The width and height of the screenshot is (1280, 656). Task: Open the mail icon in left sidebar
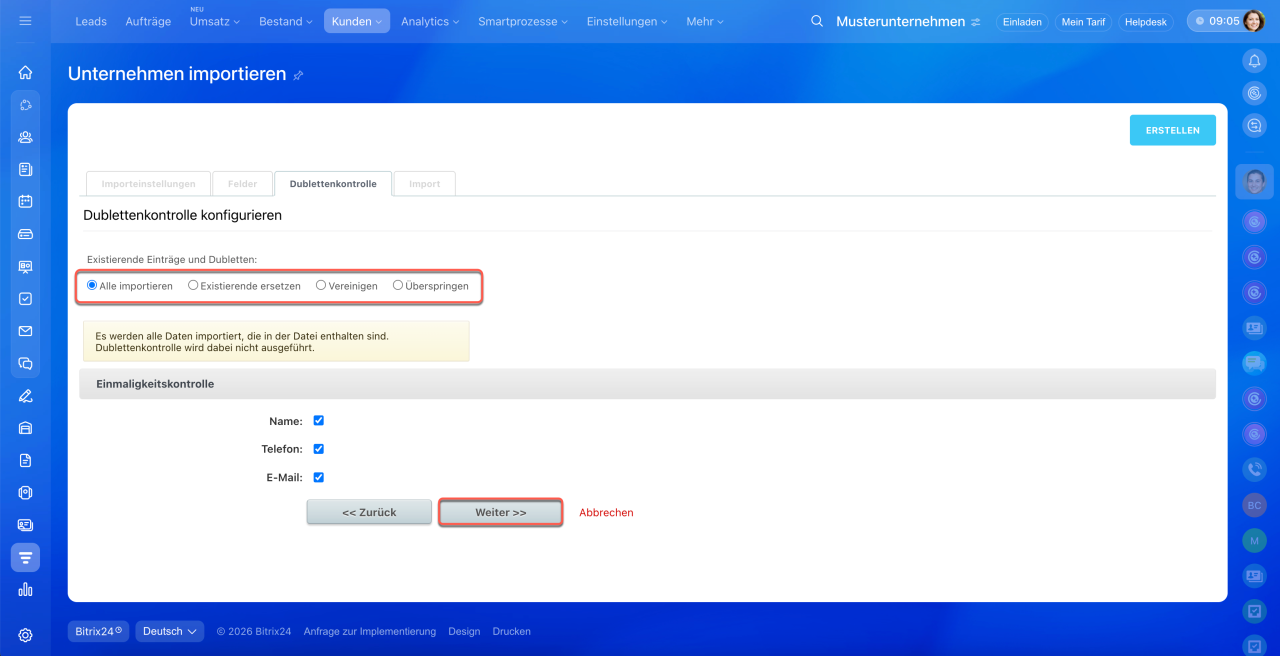[x=25, y=331]
